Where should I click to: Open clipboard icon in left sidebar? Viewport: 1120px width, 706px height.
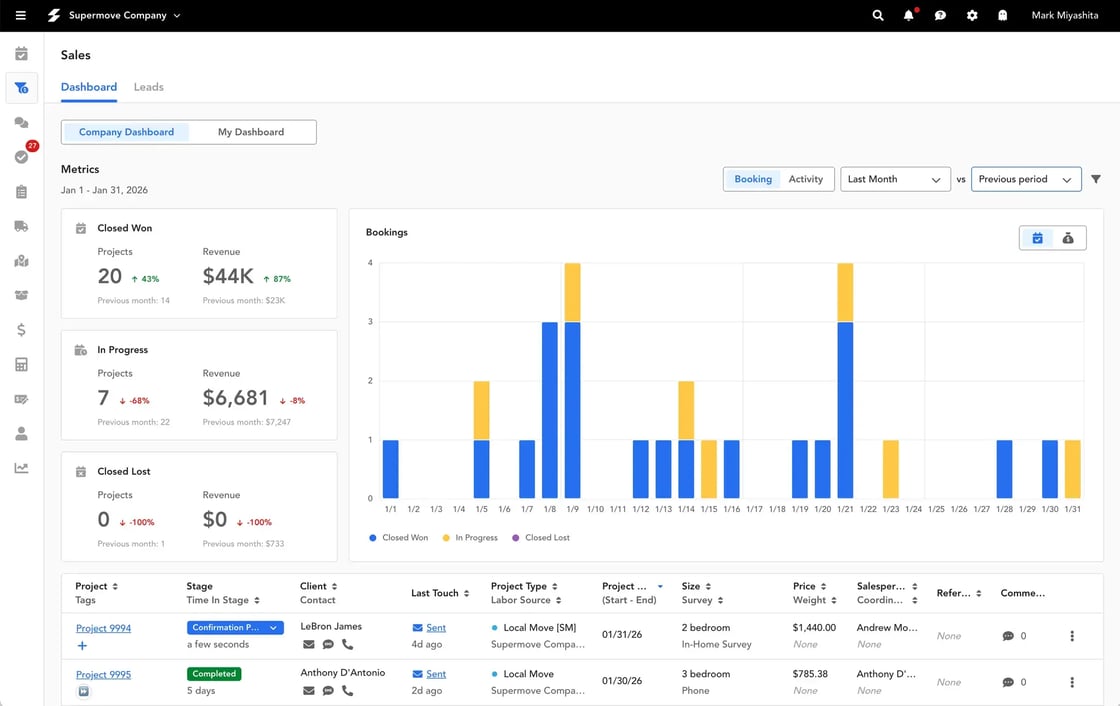point(21,192)
